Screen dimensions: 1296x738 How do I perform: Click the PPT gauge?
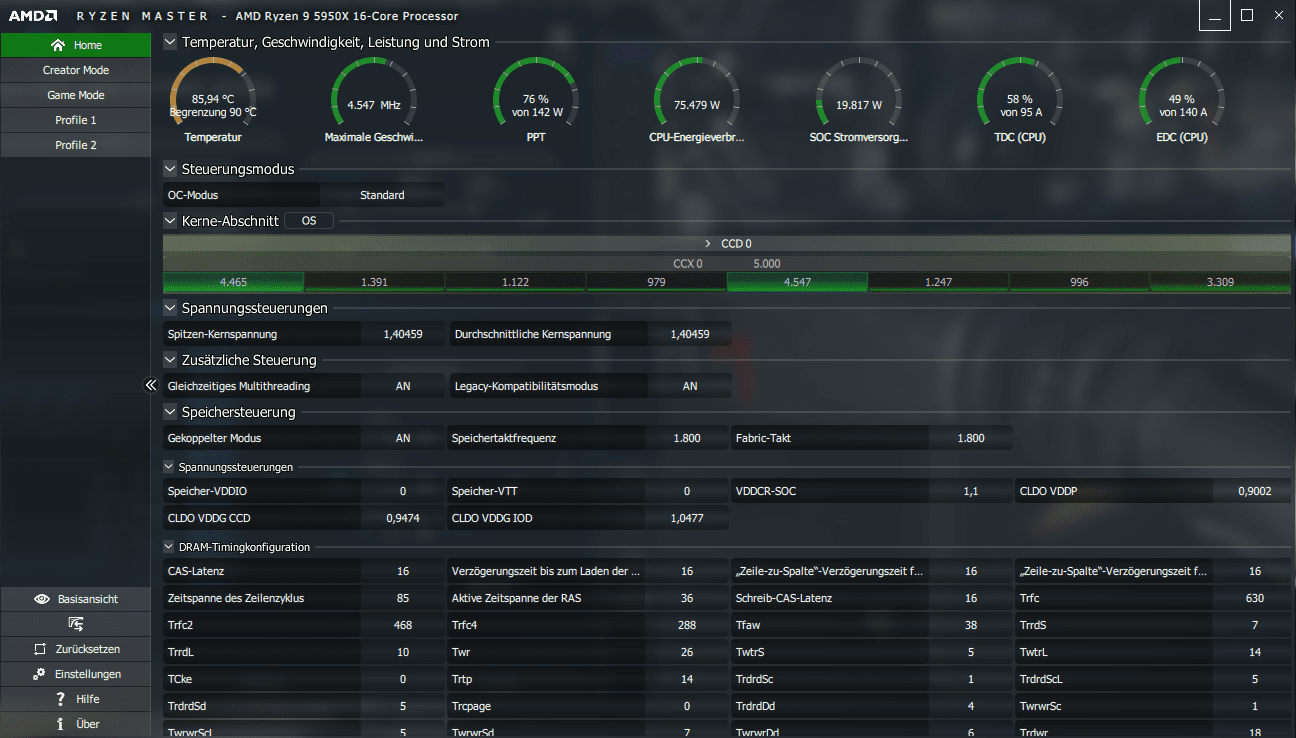click(x=536, y=100)
